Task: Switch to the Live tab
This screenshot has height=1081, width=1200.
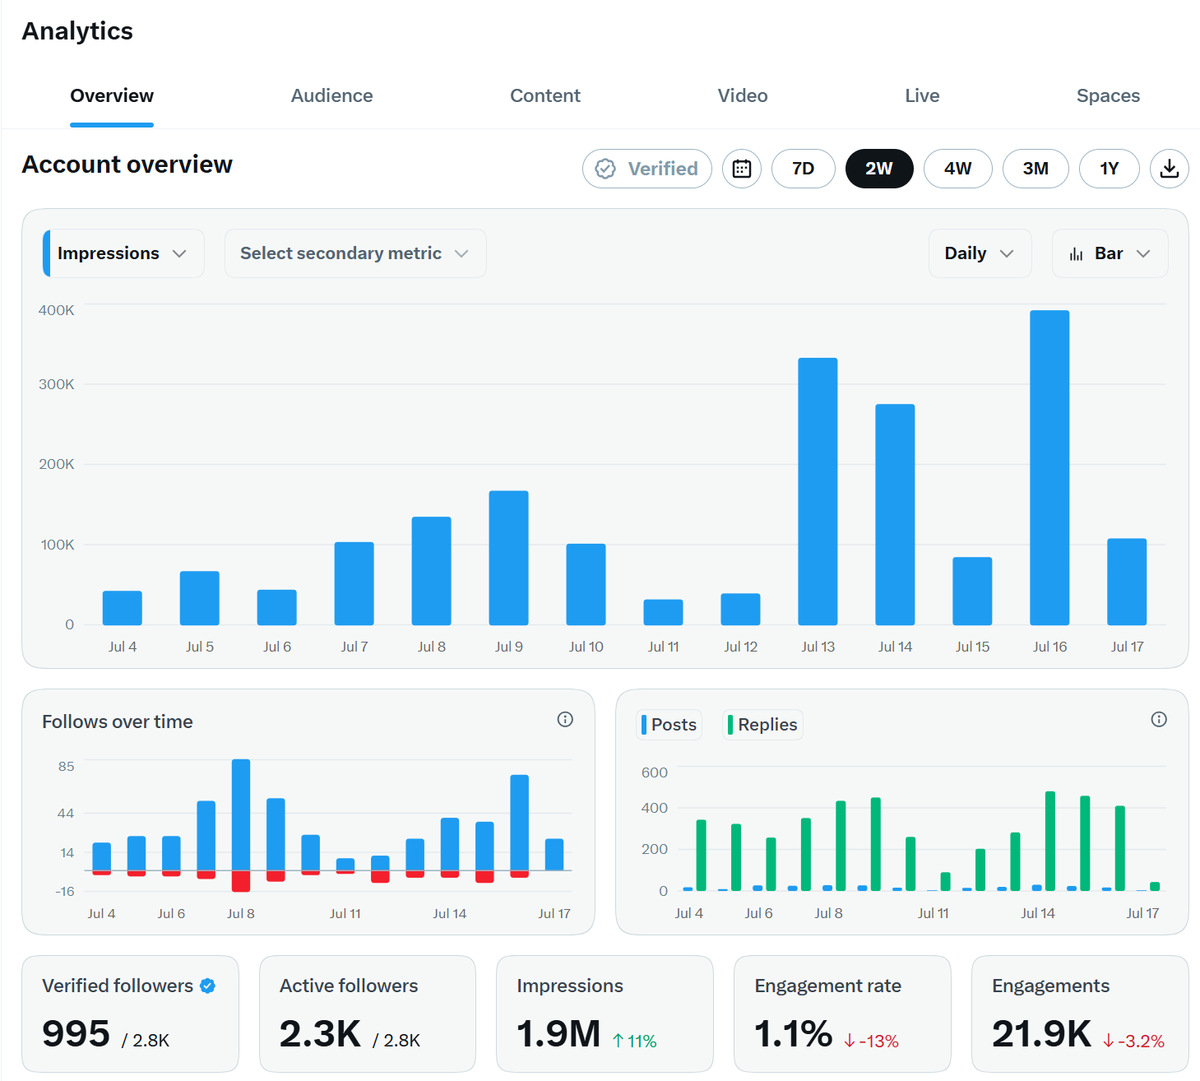Action: click(922, 96)
